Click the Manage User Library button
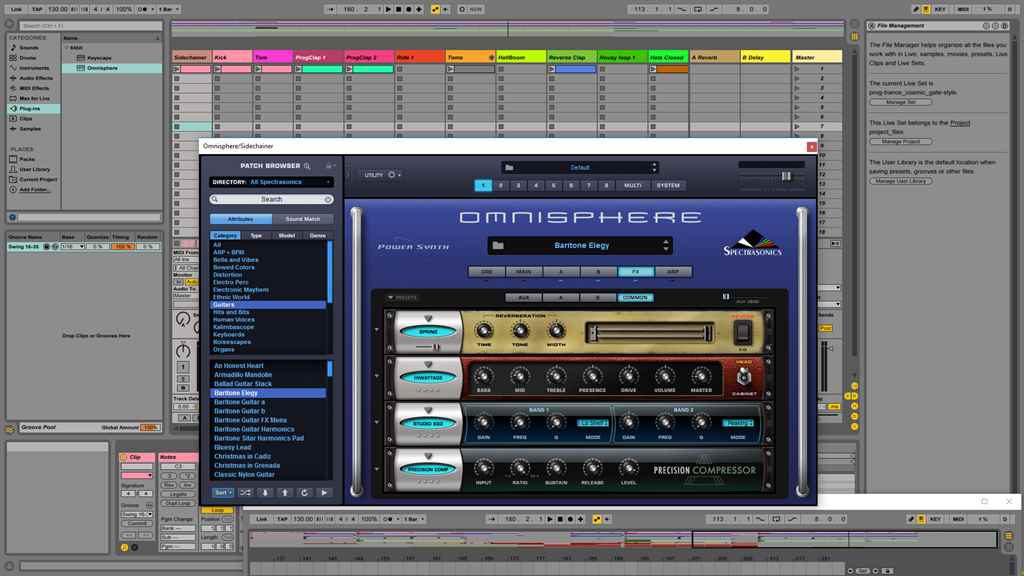 901,181
